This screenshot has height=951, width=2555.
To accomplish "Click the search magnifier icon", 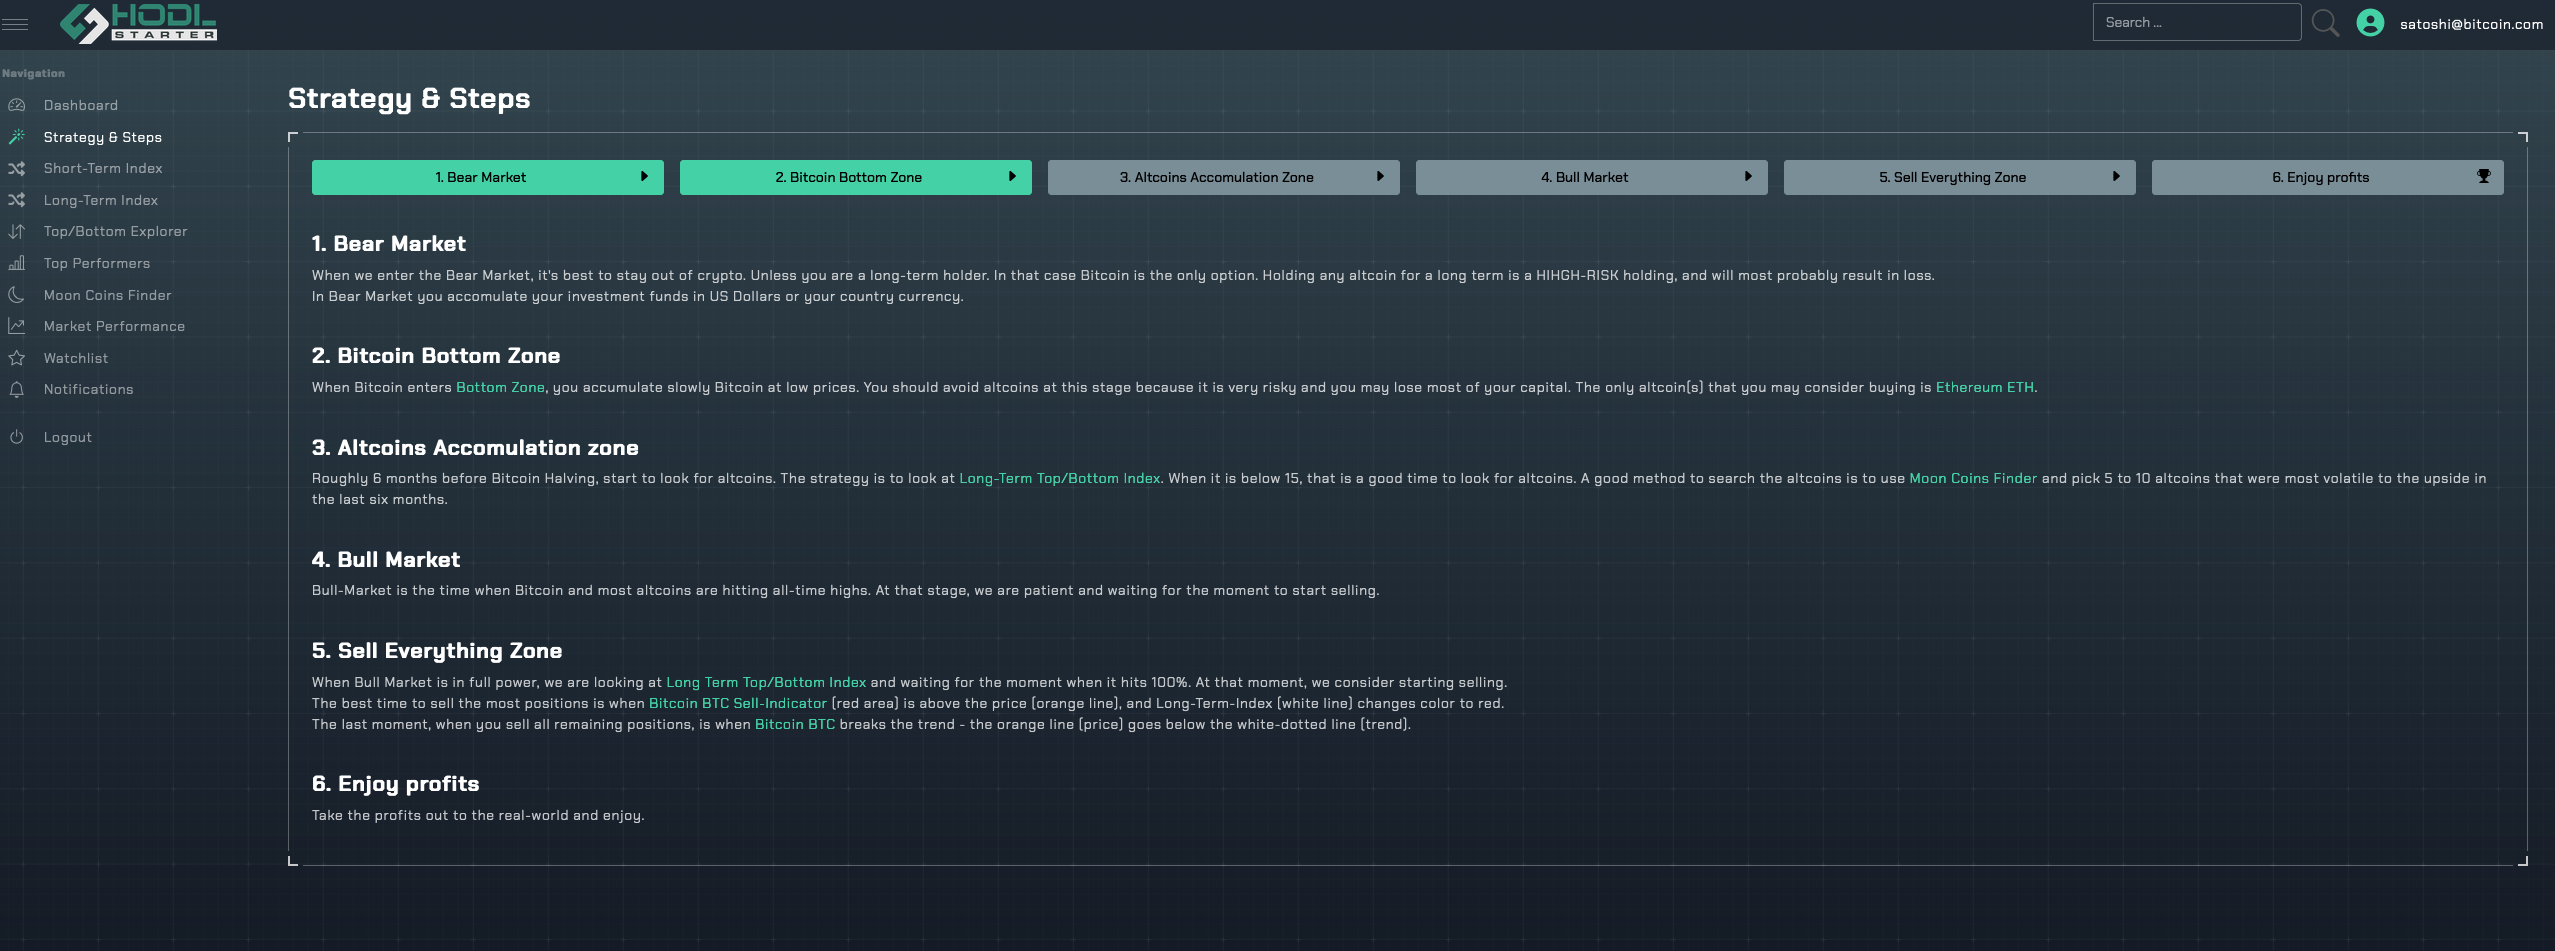I will click(x=2326, y=23).
